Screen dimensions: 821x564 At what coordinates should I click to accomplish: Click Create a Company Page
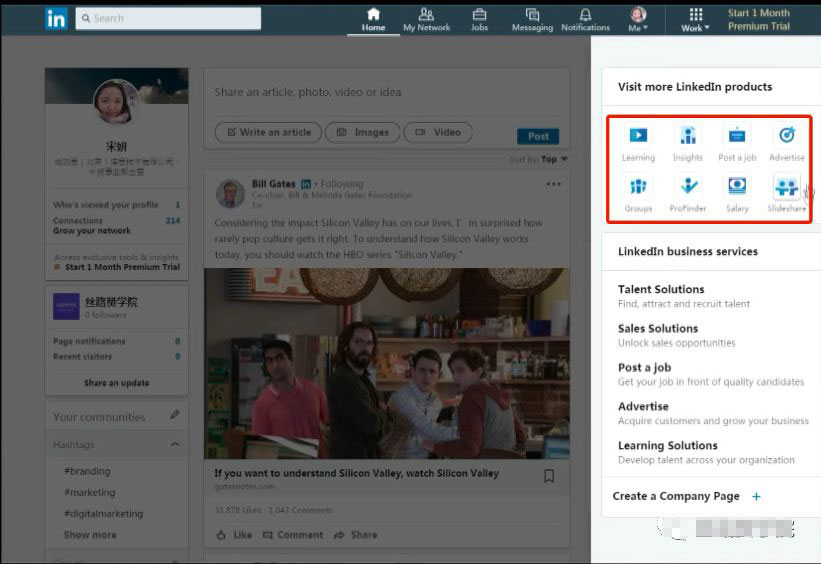(x=676, y=496)
